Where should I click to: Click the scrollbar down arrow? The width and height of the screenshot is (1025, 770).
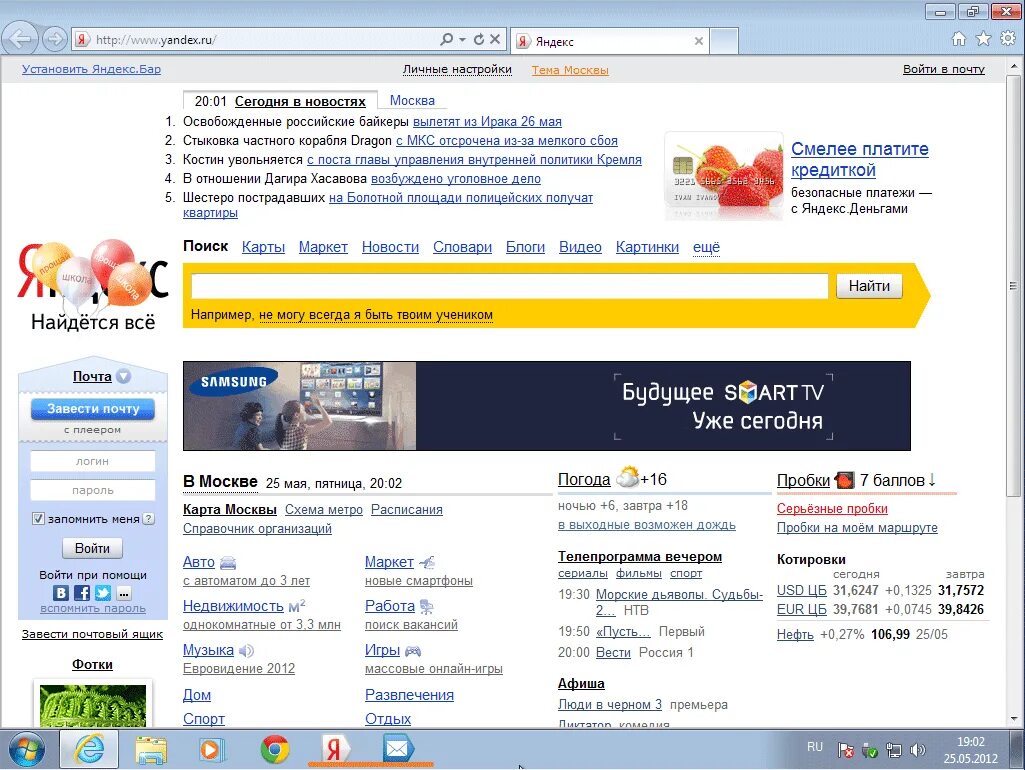pos(1014,719)
